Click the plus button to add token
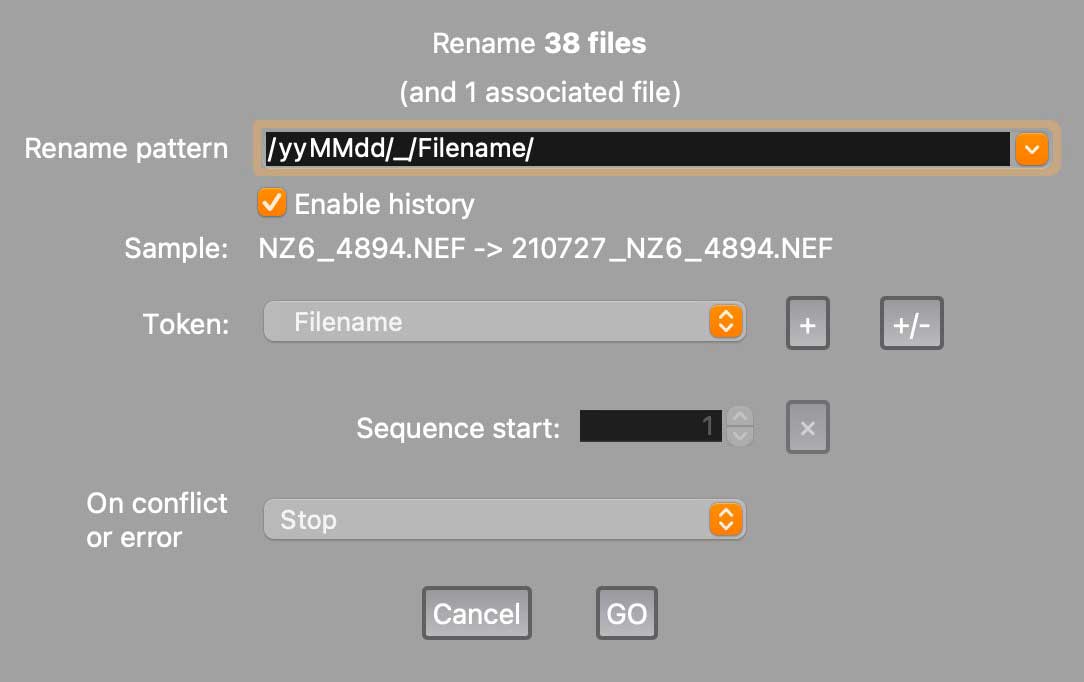The width and height of the screenshot is (1084, 682). pos(808,323)
